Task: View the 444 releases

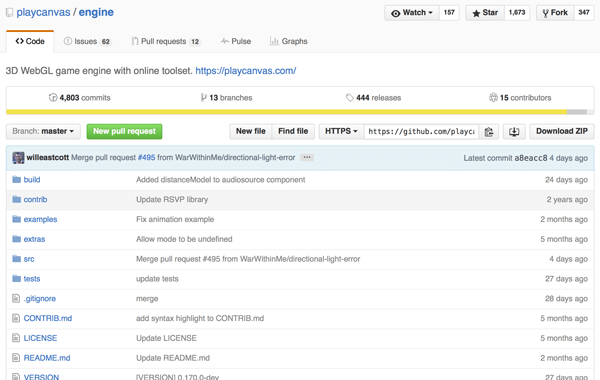Action: coord(373,98)
